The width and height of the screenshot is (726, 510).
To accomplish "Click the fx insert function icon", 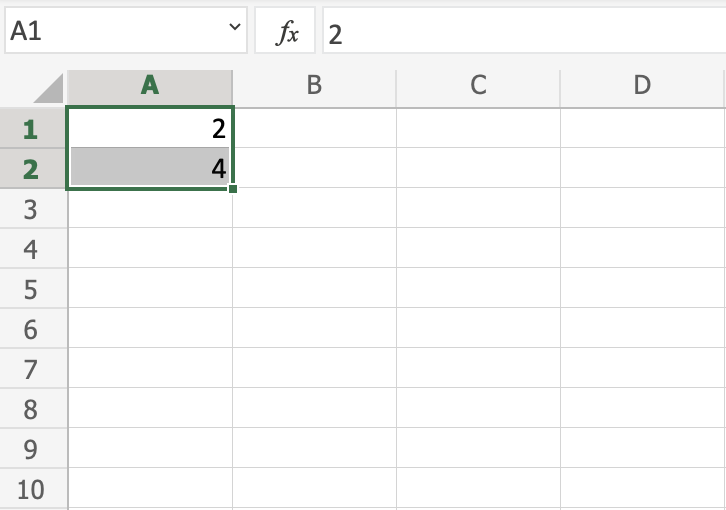I will (x=287, y=33).
